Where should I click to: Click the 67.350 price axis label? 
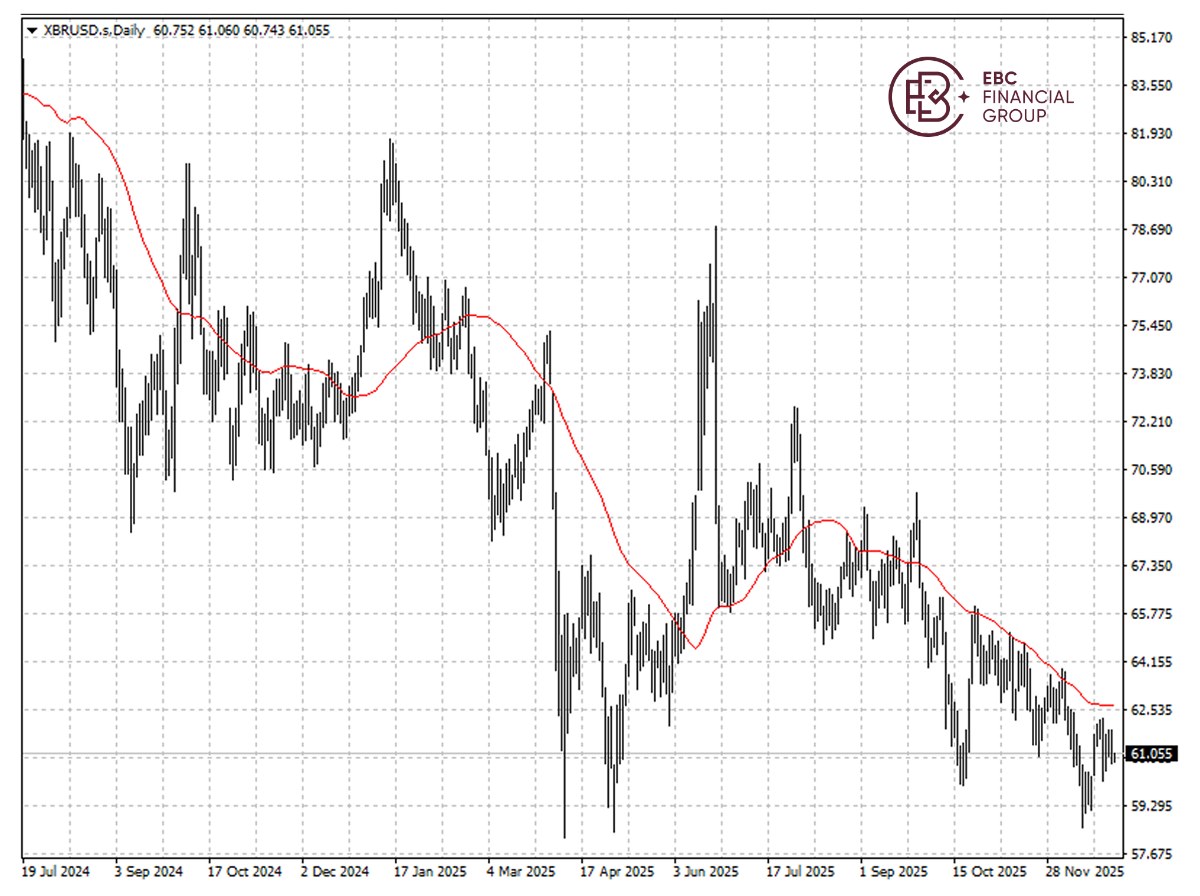pyautogui.click(x=1151, y=566)
